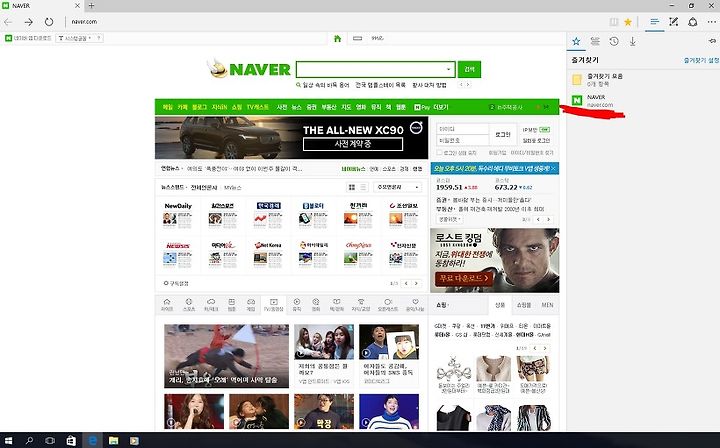The height and width of the screenshot is (448, 720).
Task: Go to previous news stand page arrow
Action: [406, 284]
